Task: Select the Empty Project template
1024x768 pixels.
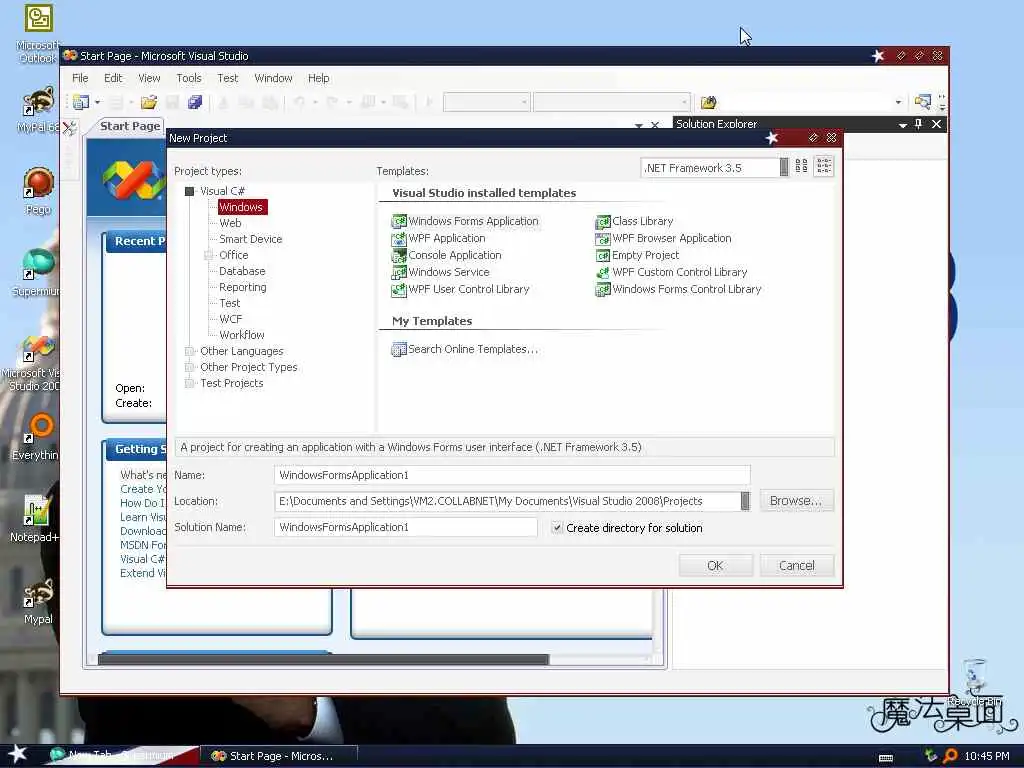Action: tap(637, 255)
